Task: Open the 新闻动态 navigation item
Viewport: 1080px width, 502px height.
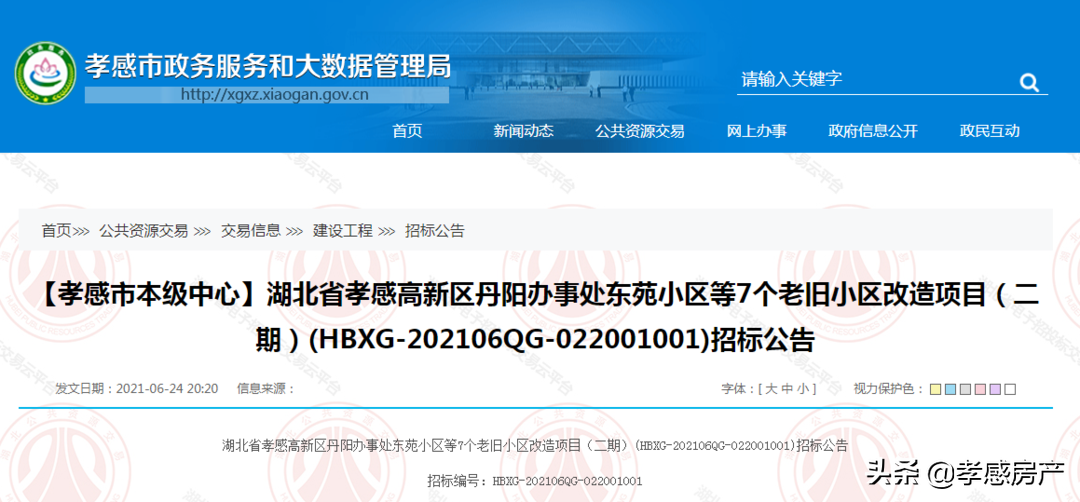Action: point(523,131)
